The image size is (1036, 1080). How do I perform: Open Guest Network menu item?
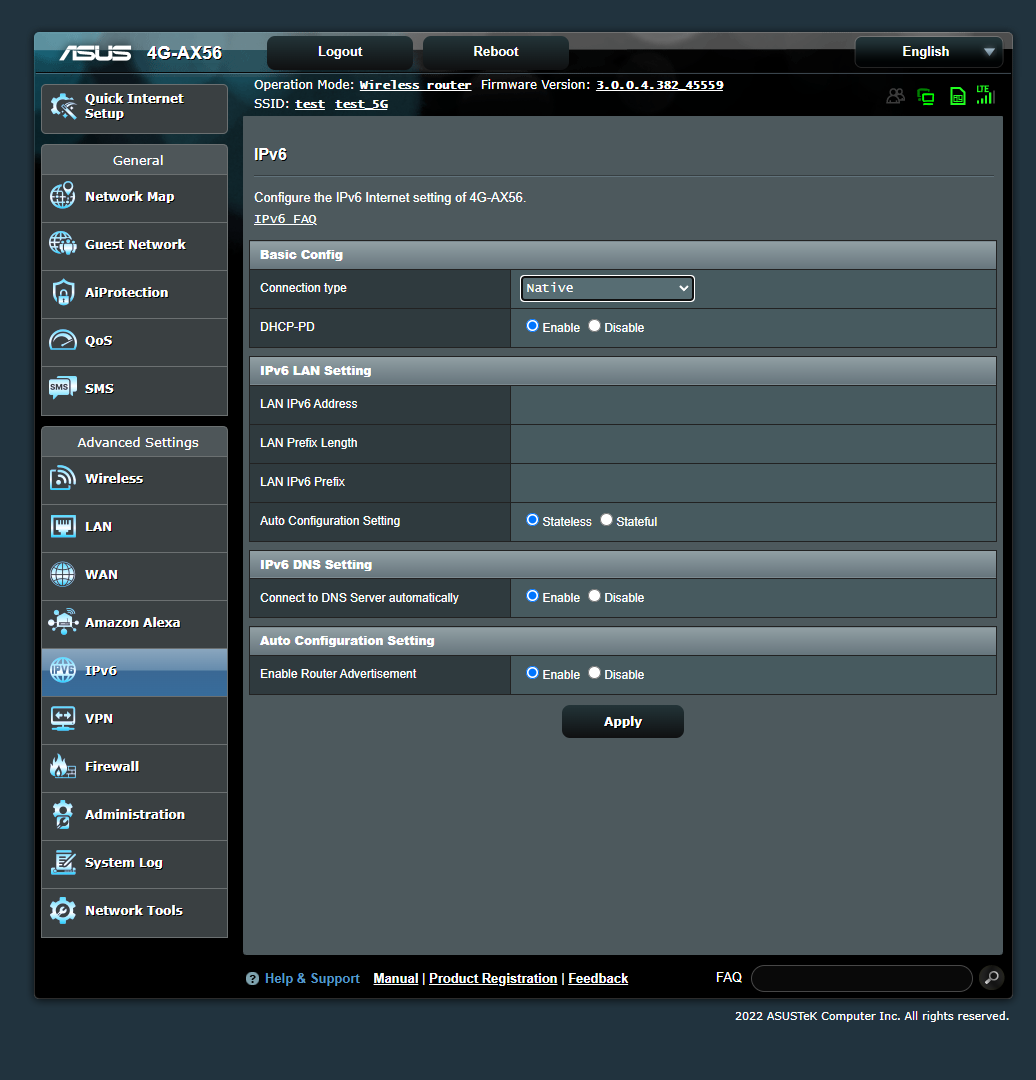click(x=134, y=245)
